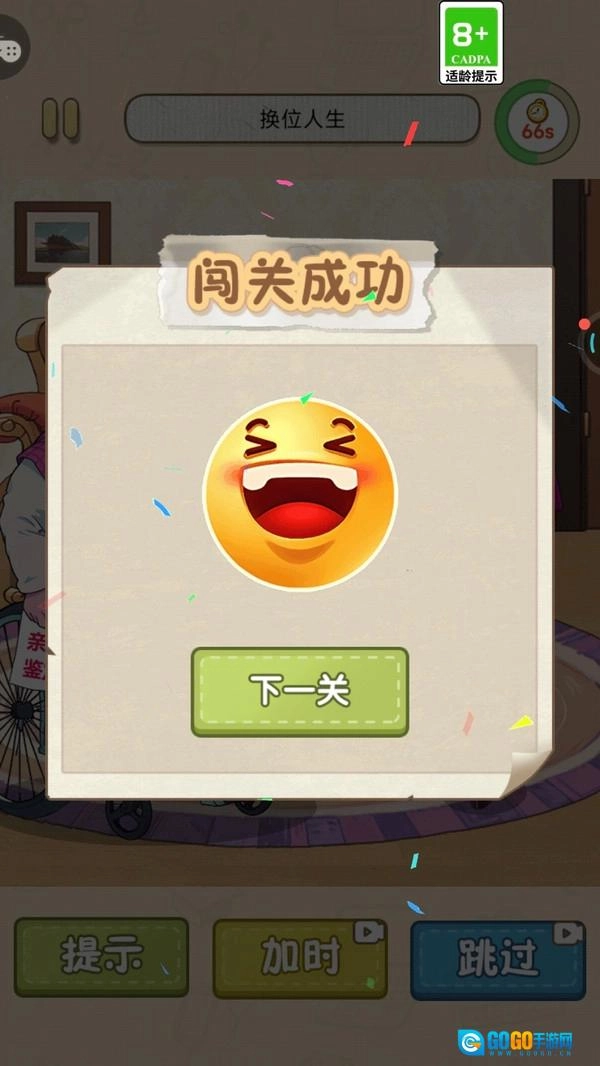Tap the green circular timer progress ring
The height and width of the screenshot is (1066, 600).
[537, 121]
